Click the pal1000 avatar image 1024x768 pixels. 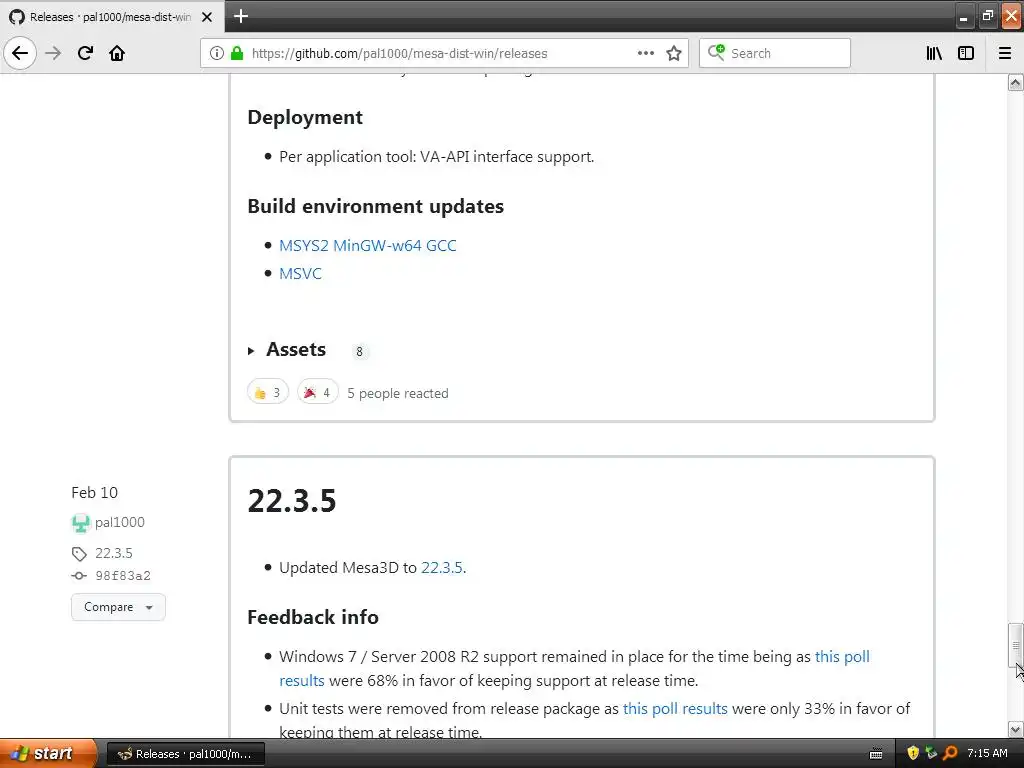(x=80, y=523)
